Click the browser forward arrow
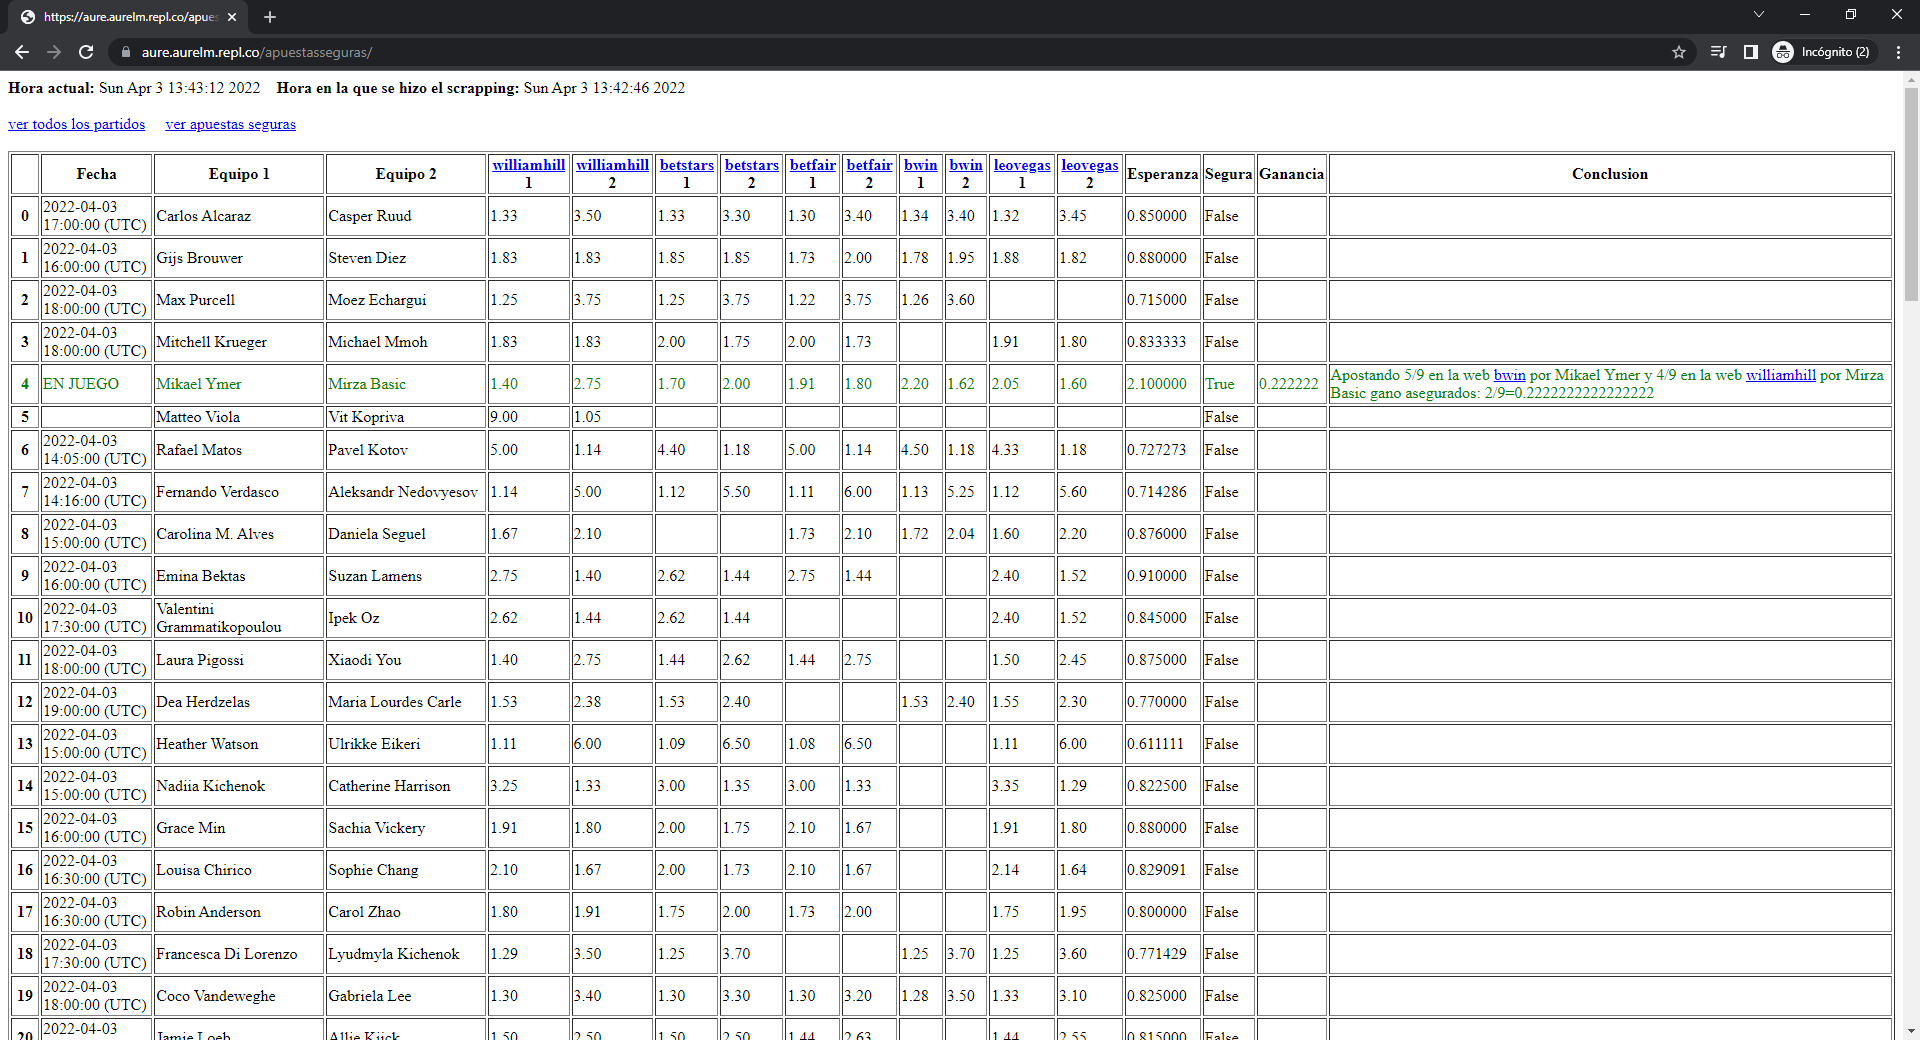The width and height of the screenshot is (1920, 1040). [x=54, y=52]
